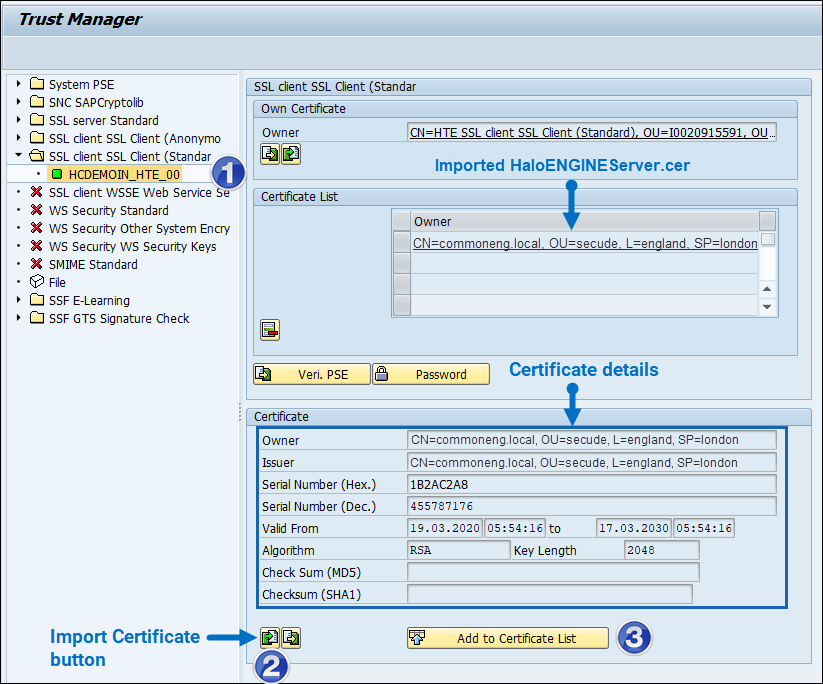Click SSL client Anonymous folder icon
The height and width of the screenshot is (684, 823).
point(37,138)
